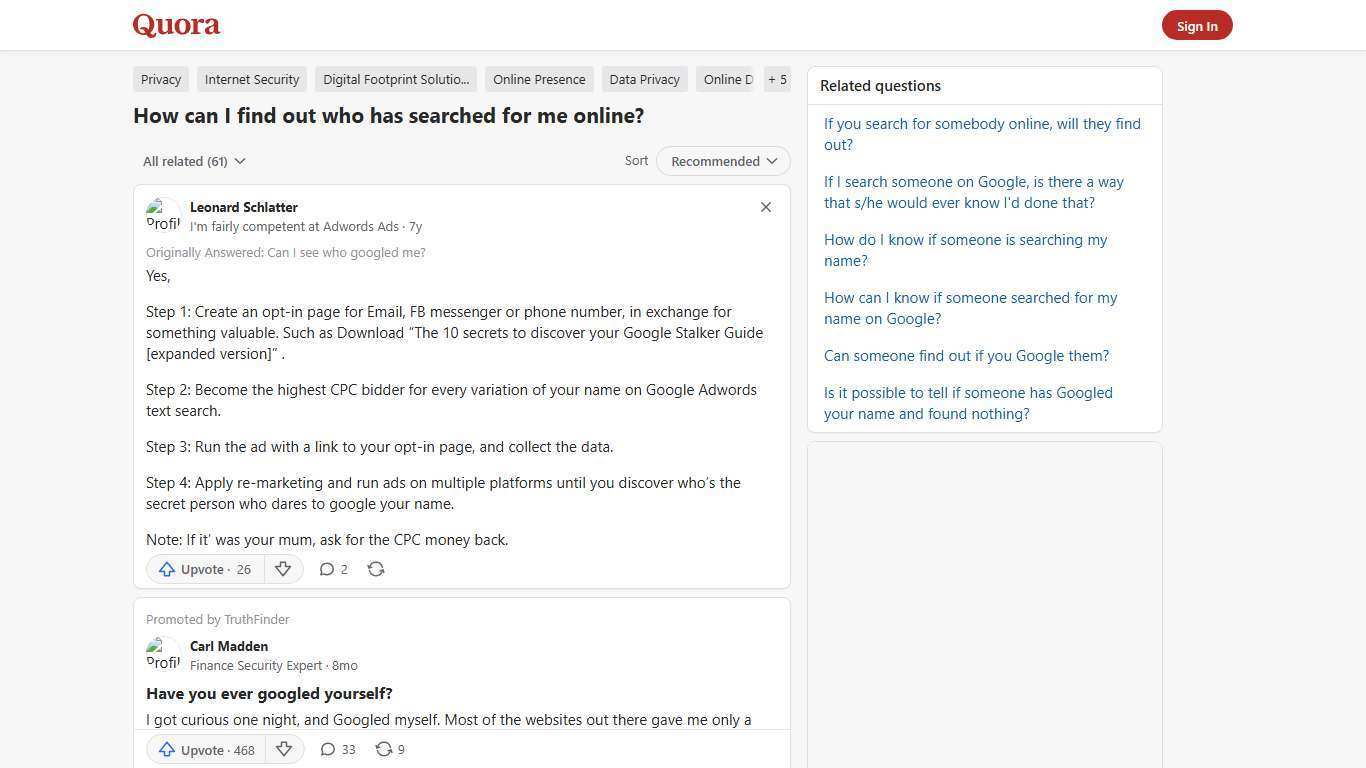The image size is (1366, 768).
Task: View the 33 comments on Carl Madden's post
Action: pyautogui.click(x=337, y=749)
